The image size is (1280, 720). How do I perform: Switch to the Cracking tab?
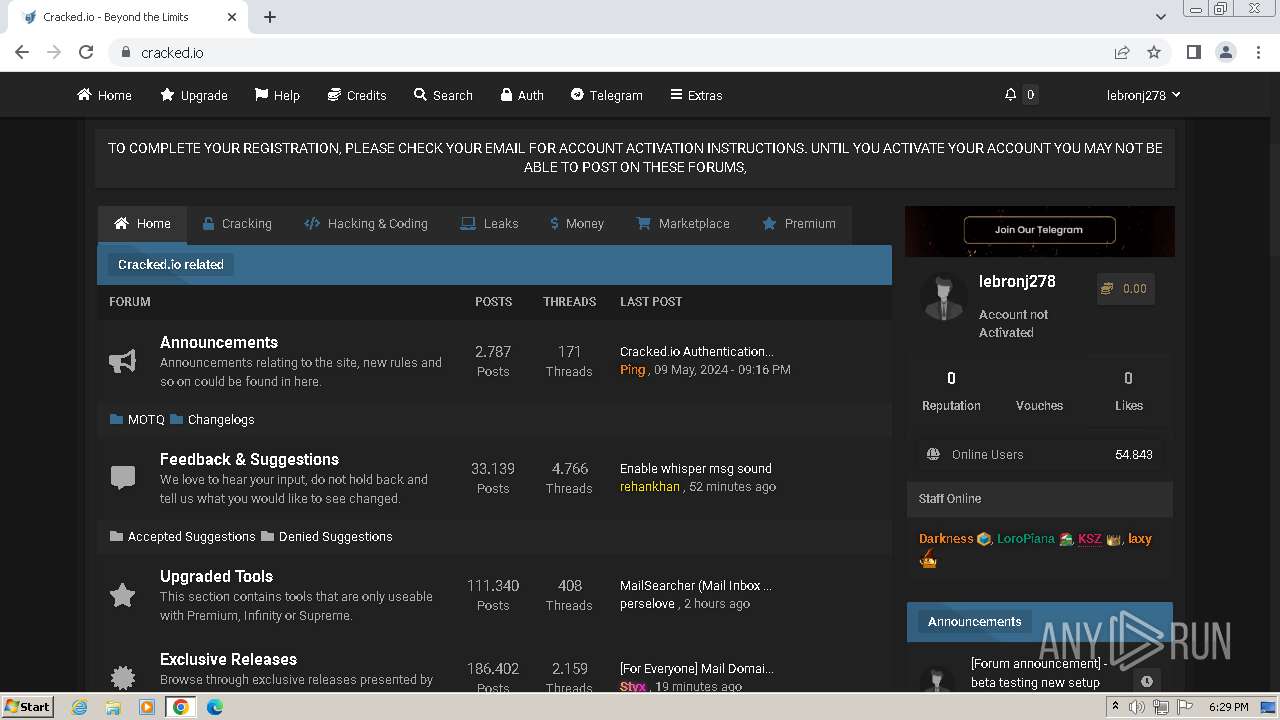coord(237,224)
